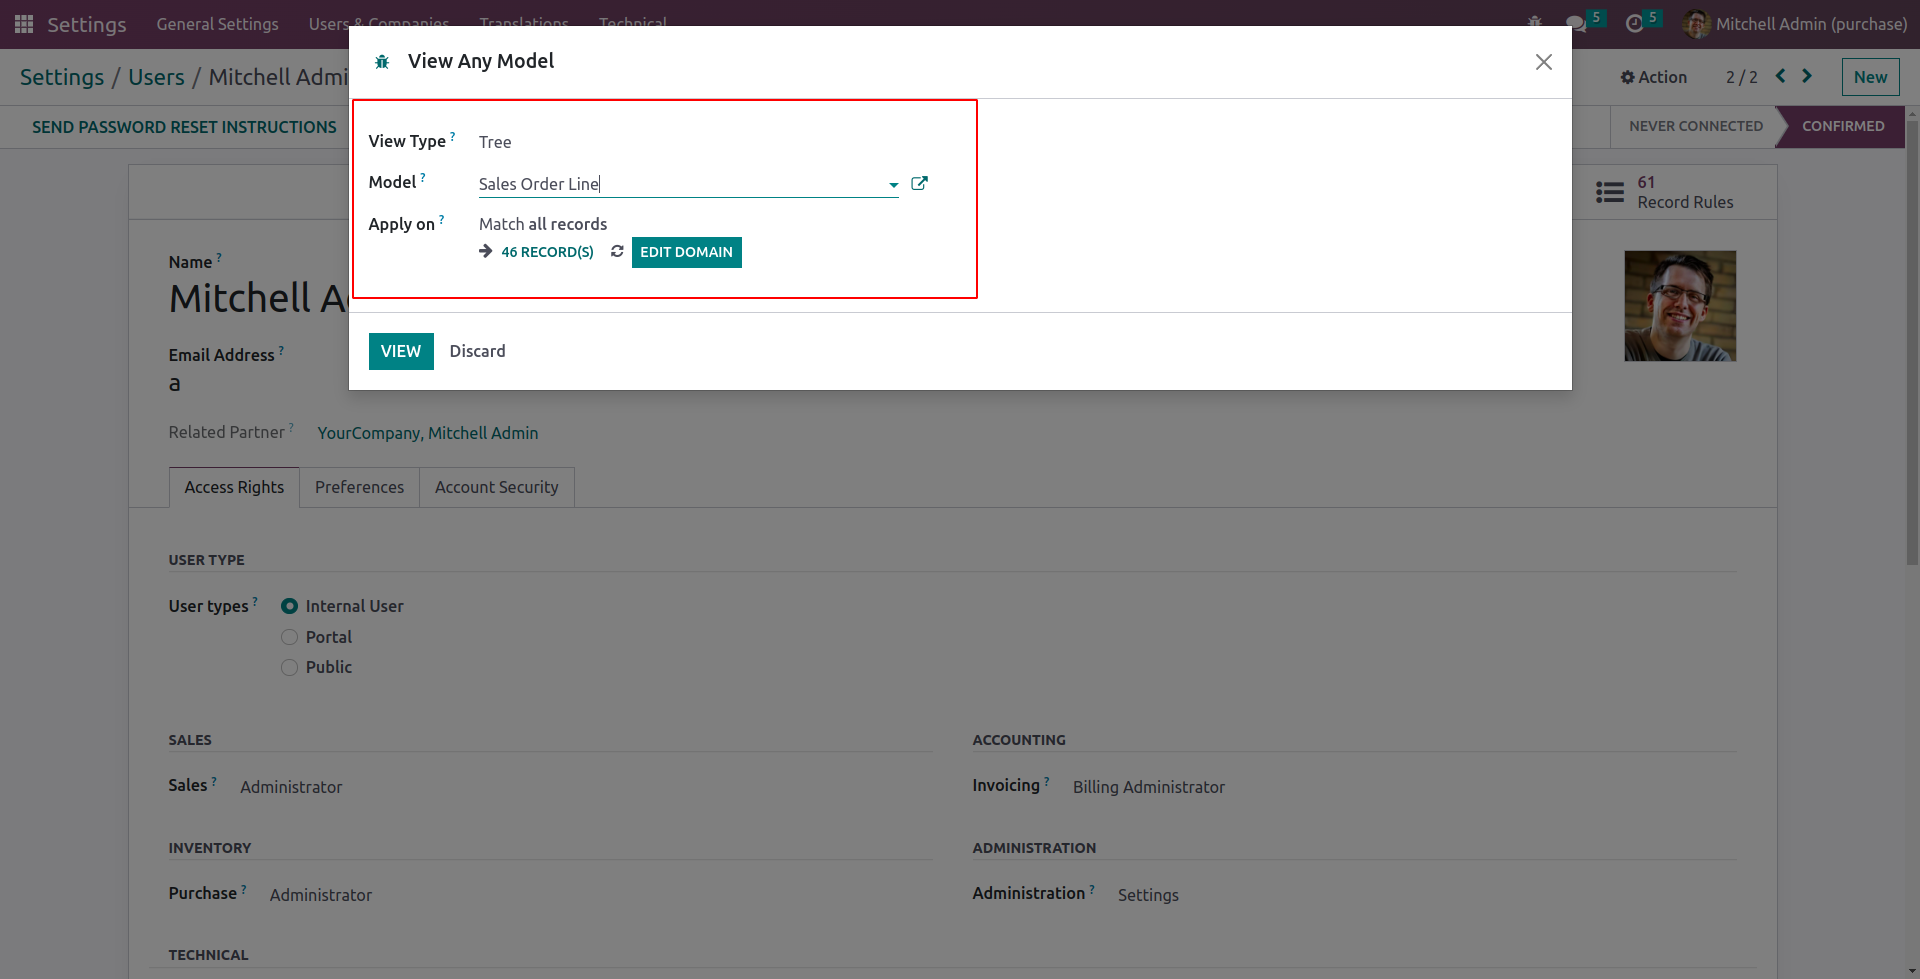Go to next user record arrow
The width and height of the screenshot is (1920, 979).
click(x=1807, y=76)
